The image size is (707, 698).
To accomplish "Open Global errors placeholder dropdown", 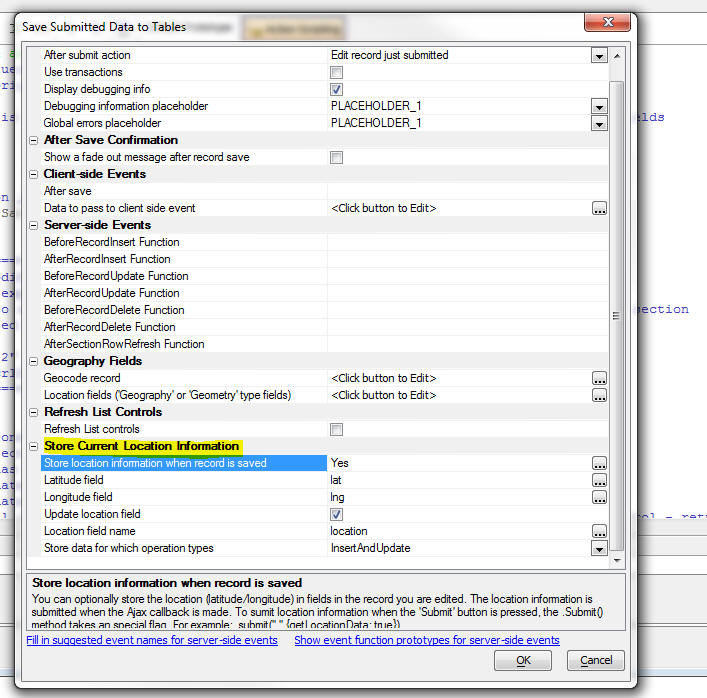I will pos(599,124).
